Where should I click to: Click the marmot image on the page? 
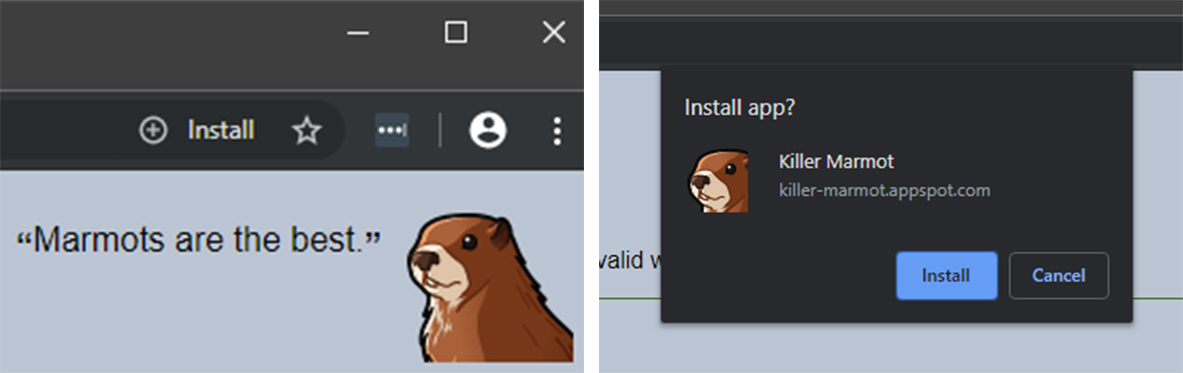click(x=489, y=288)
